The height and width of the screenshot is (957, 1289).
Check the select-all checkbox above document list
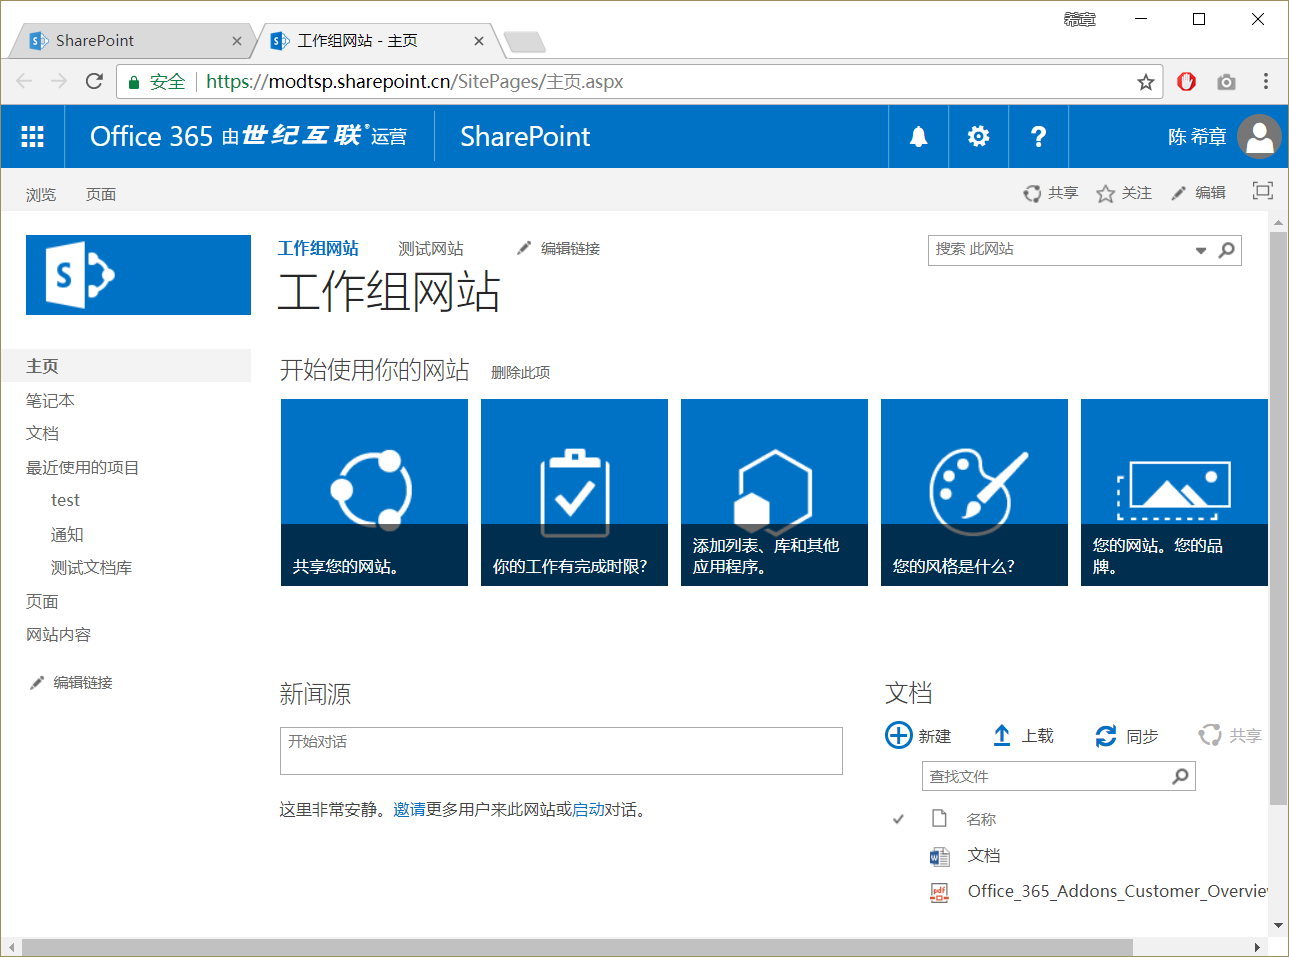(x=897, y=818)
